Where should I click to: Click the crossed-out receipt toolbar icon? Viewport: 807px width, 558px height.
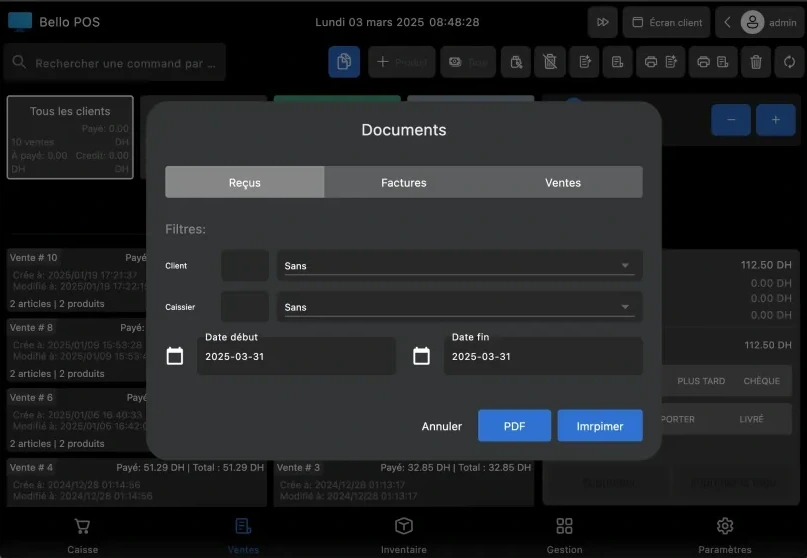tap(550, 62)
